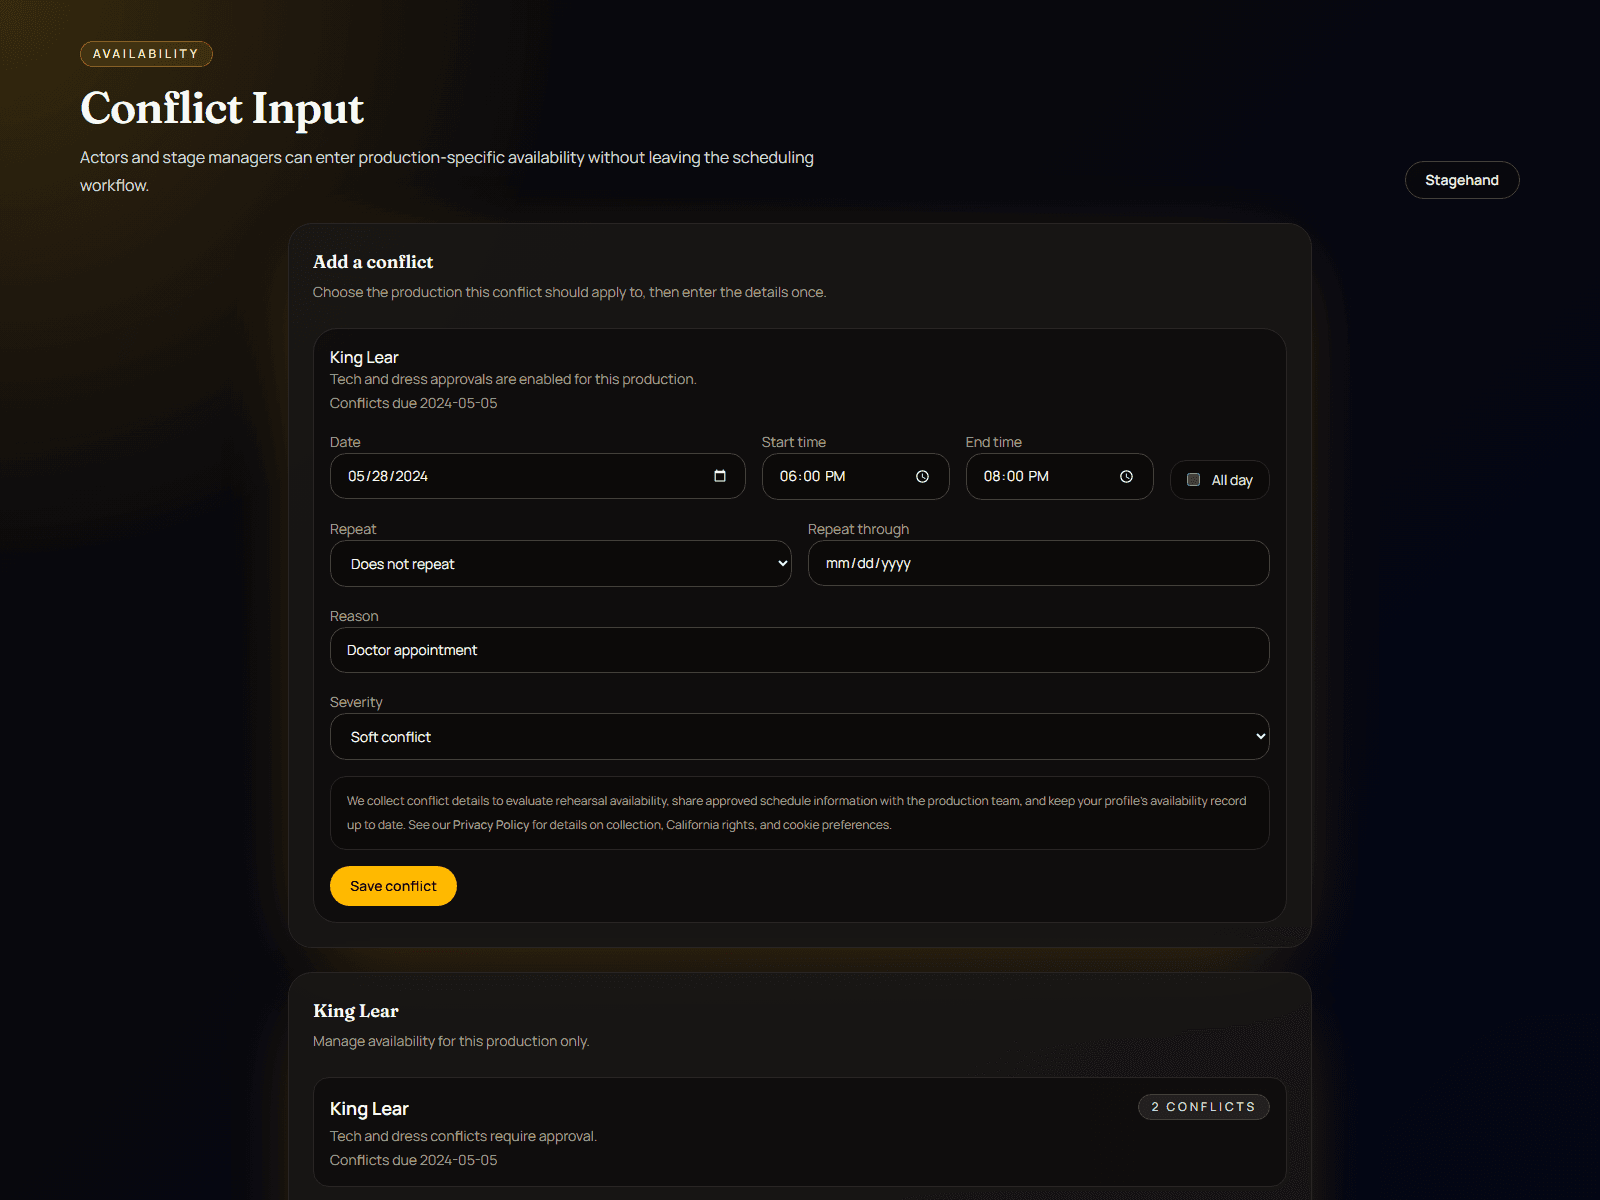1600x1200 pixels.
Task: Click the All day label text
Action: pos(1232,480)
